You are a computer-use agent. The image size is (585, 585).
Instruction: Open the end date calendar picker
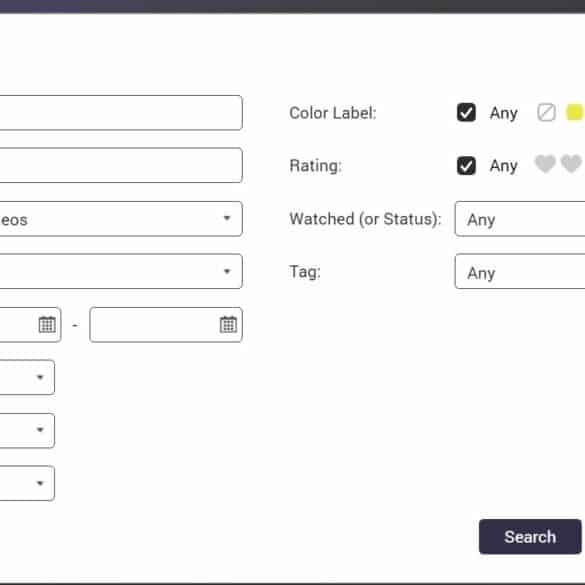pos(228,325)
